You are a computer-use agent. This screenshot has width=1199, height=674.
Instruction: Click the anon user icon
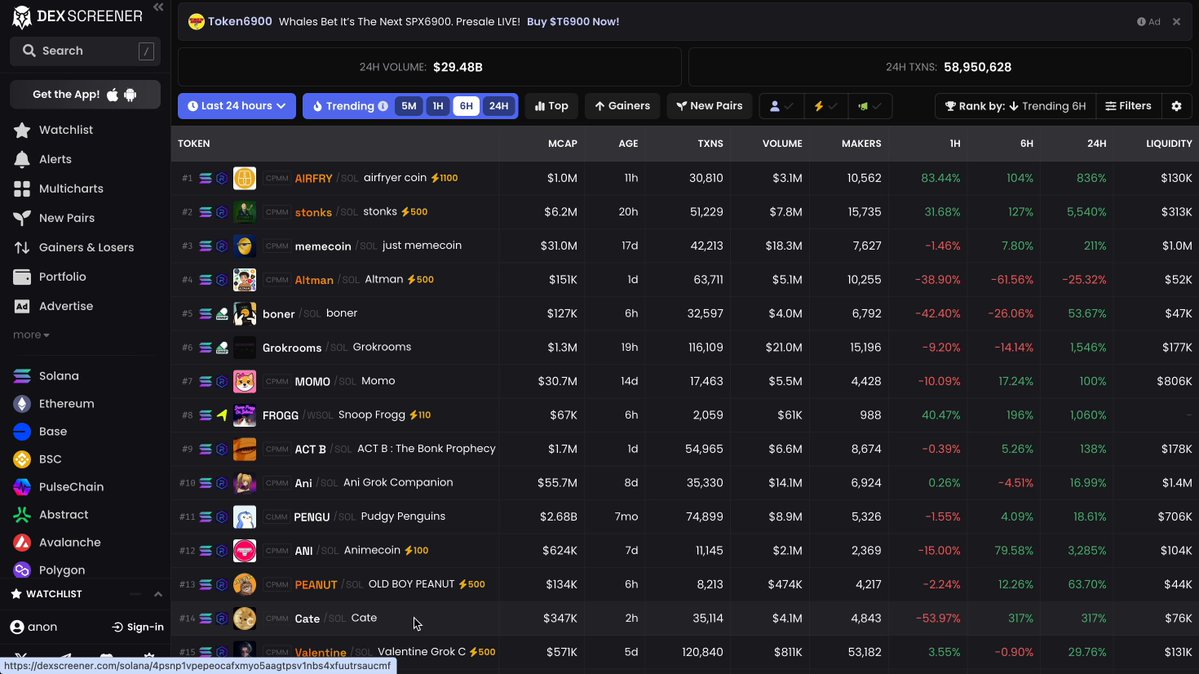(x=17, y=627)
